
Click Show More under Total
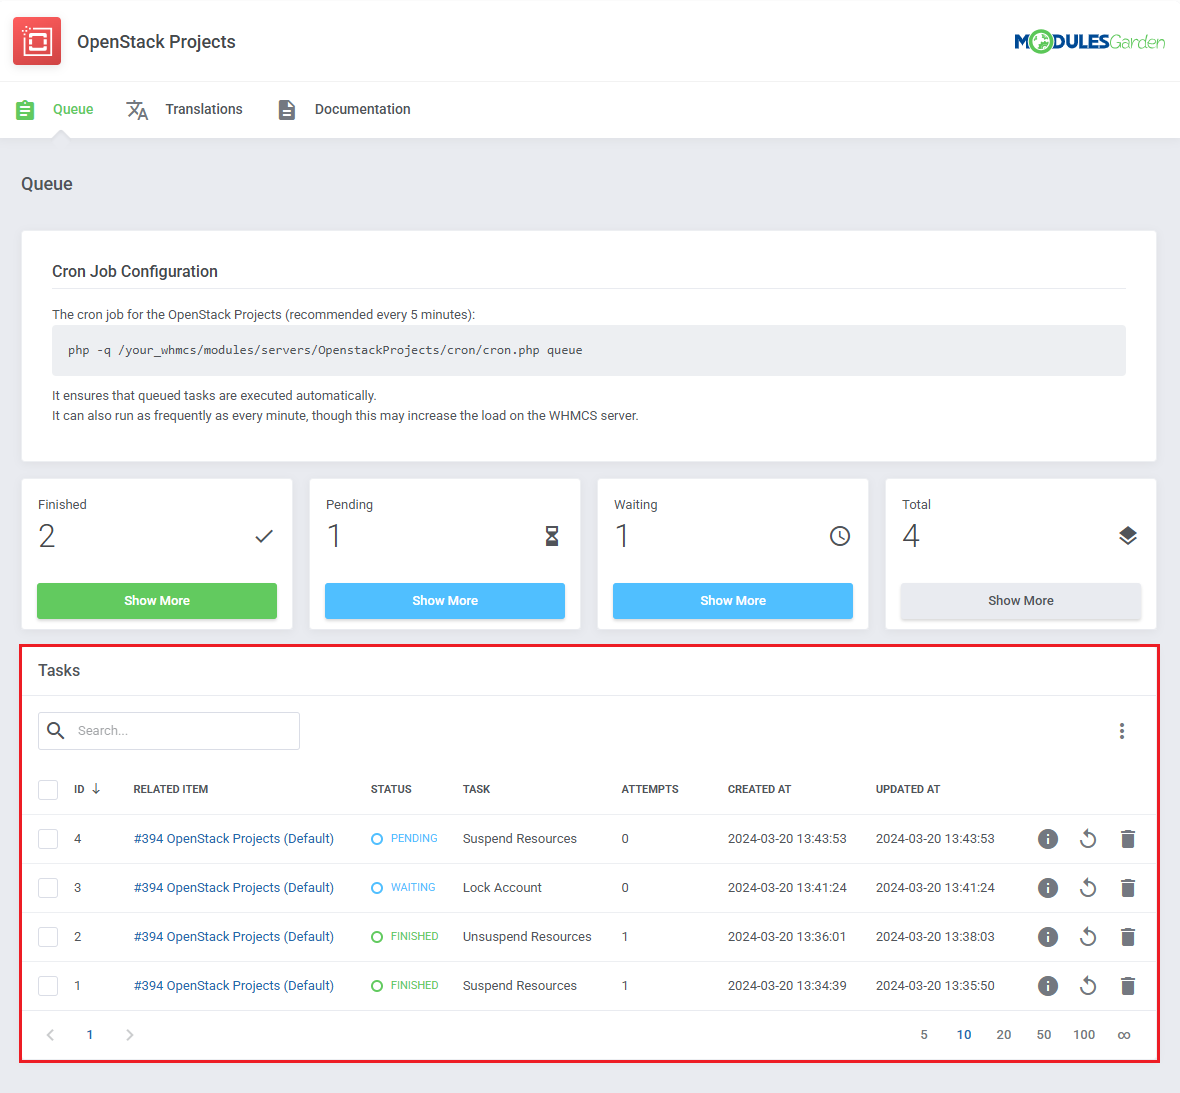point(1020,601)
